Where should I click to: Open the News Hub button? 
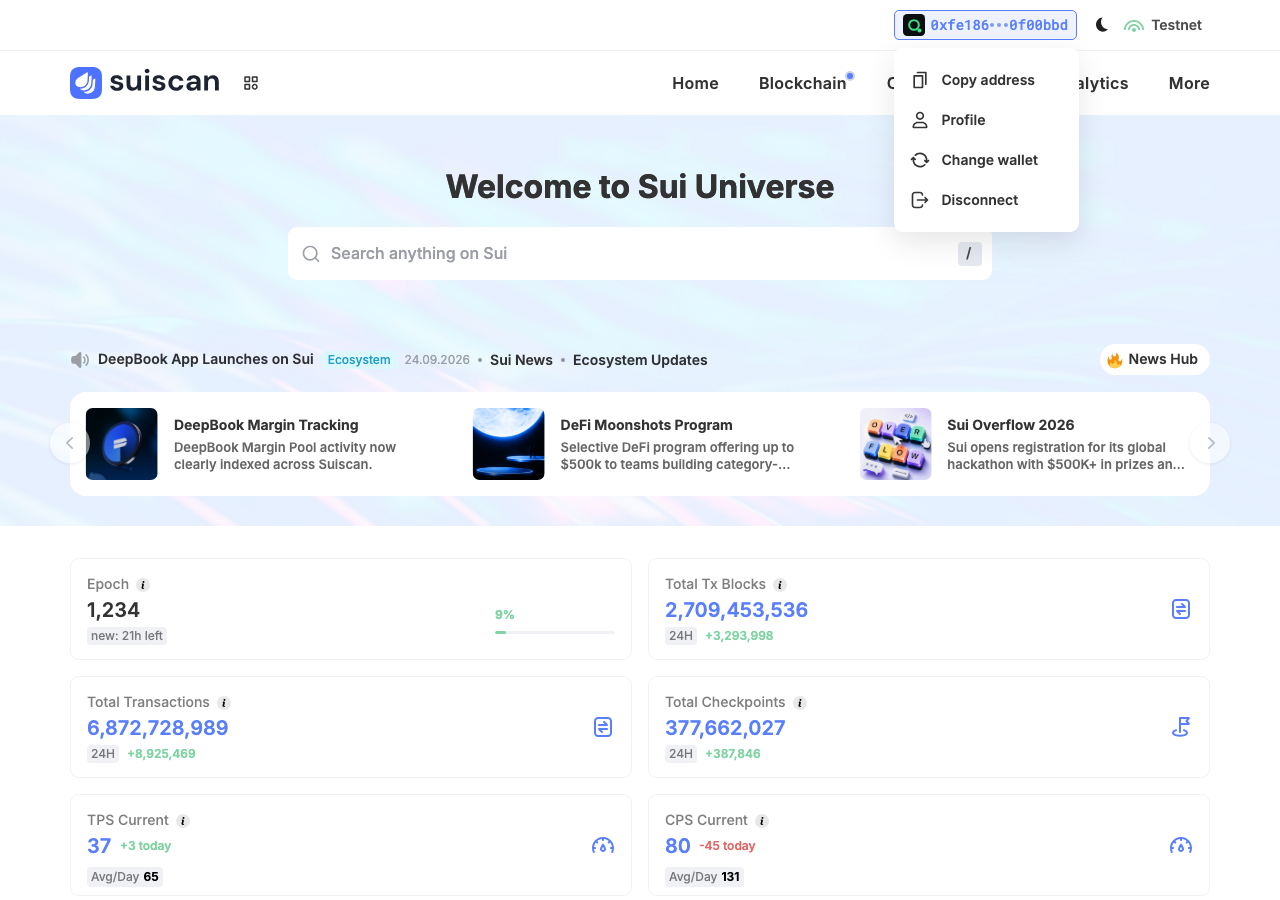point(1155,359)
